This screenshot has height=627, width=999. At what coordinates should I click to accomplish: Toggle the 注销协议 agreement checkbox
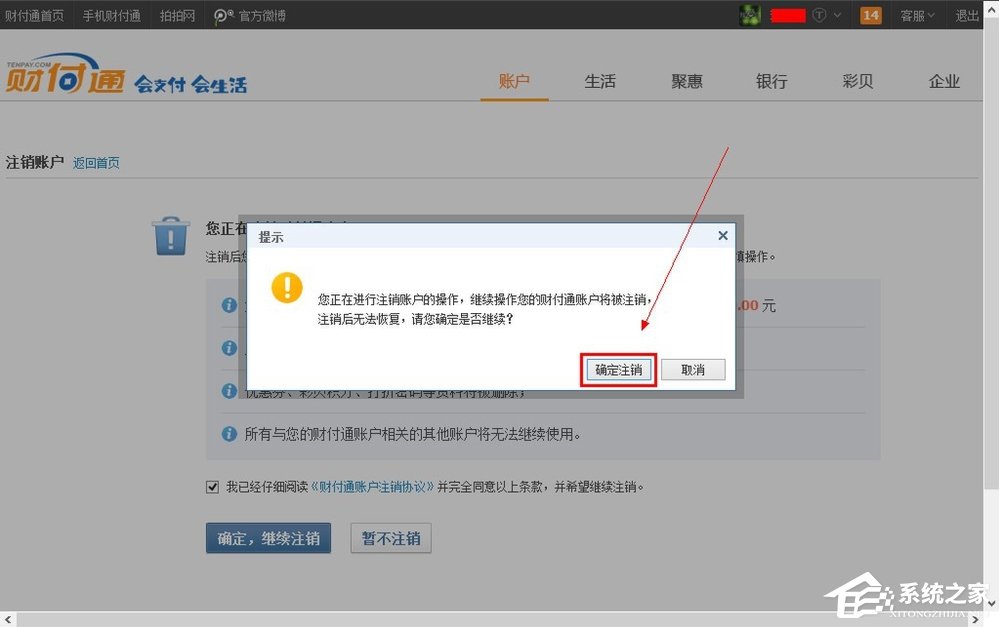click(212, 486)
